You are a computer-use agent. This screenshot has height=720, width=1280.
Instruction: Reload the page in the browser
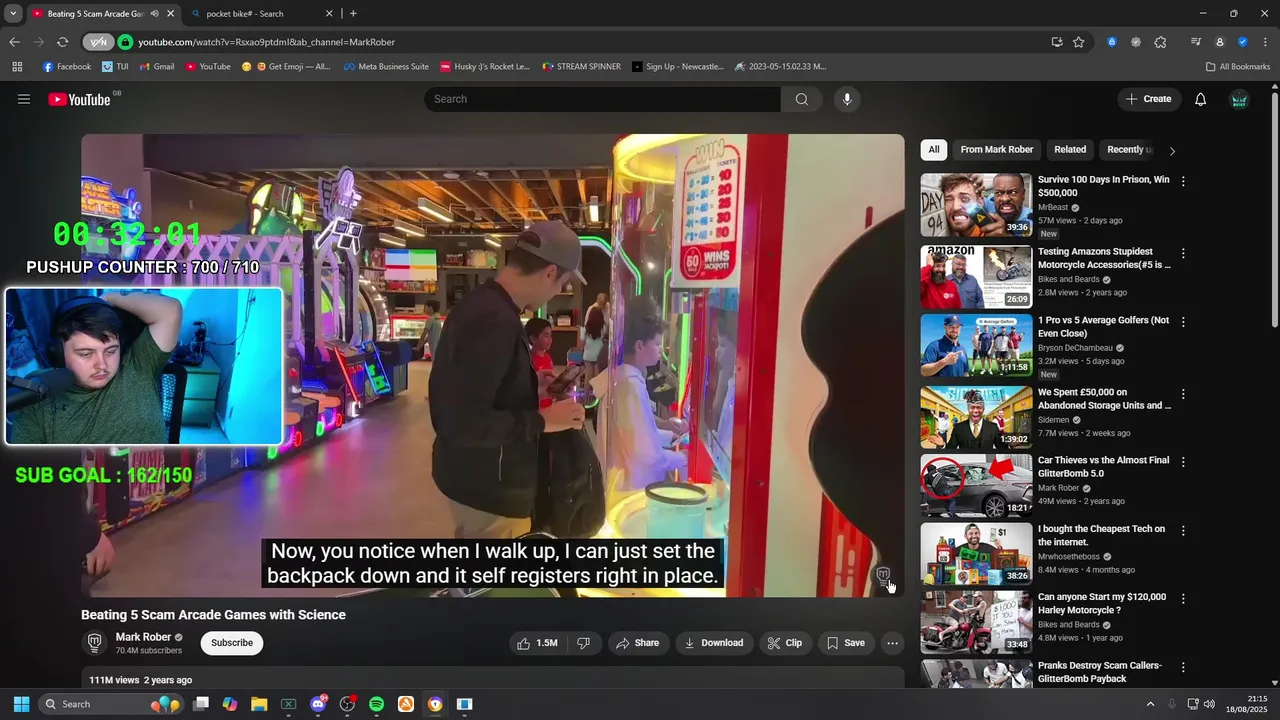pos(62,42)
